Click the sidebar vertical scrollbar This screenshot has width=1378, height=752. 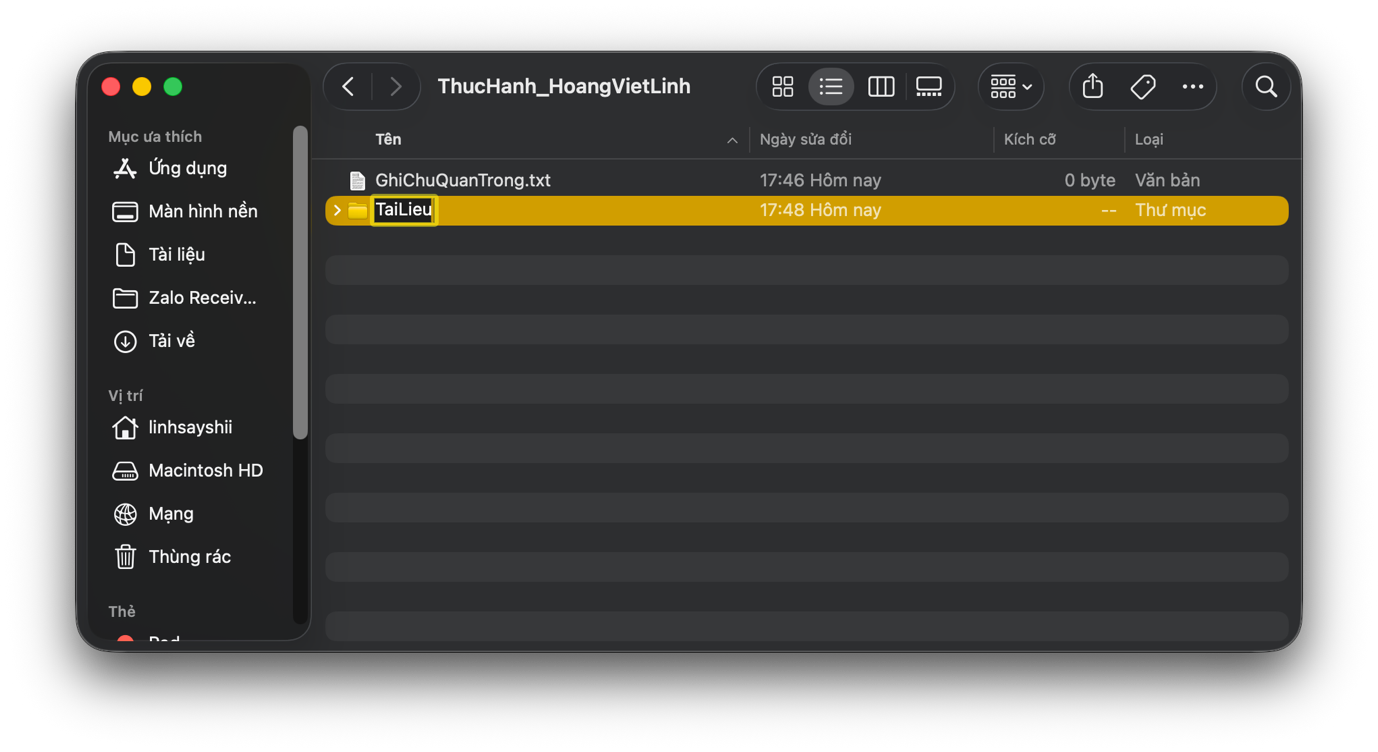300,282
